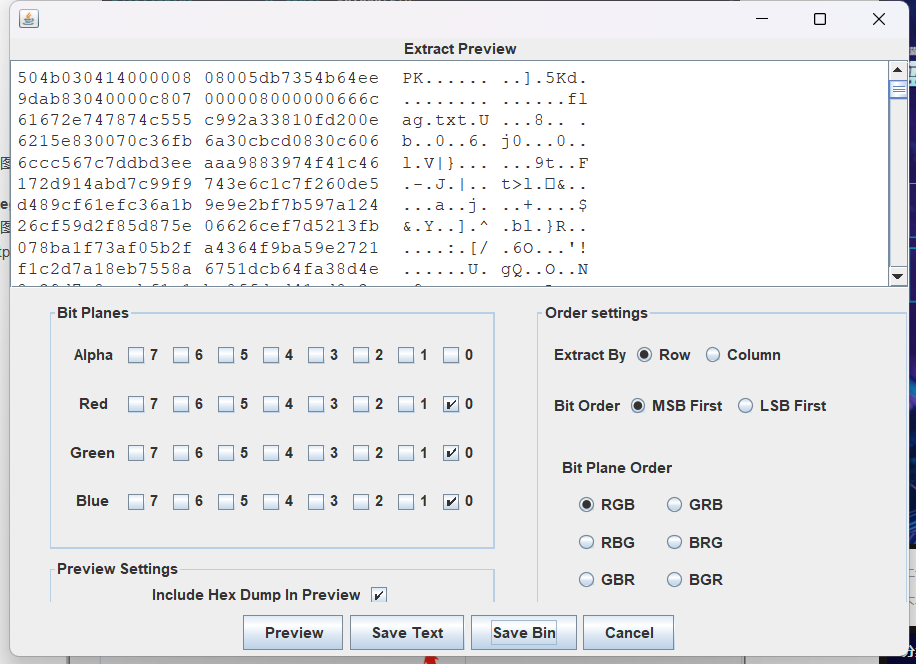Toggle Include Hex Dump In Preview
The width and height of the screenshot is (916, 664).
click(379, 595)
